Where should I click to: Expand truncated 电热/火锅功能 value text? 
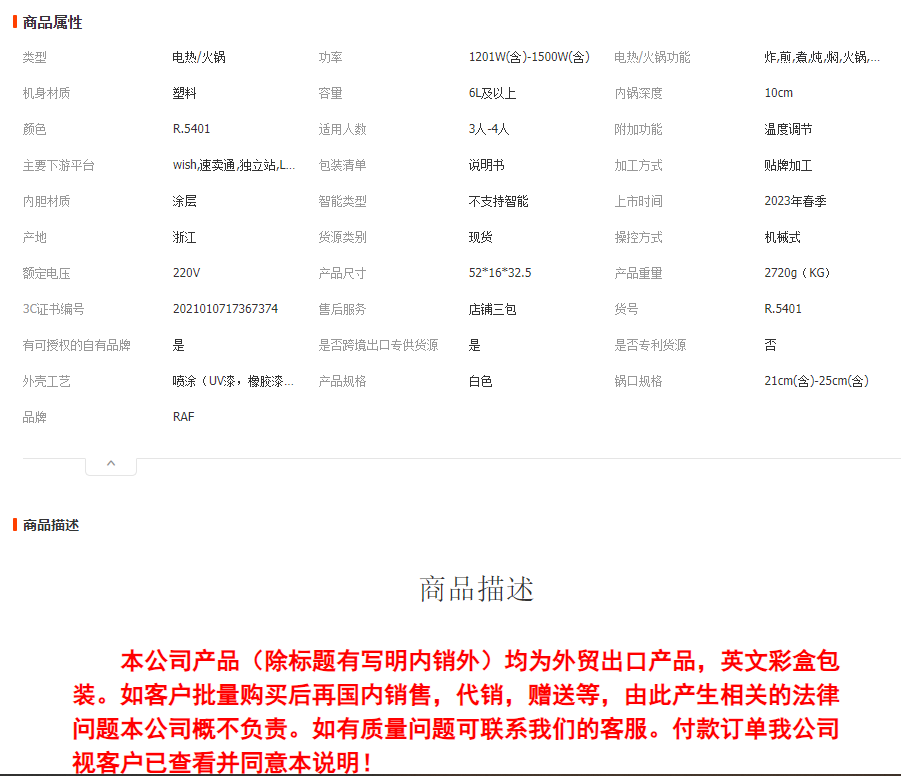click(x=821, y=57)
